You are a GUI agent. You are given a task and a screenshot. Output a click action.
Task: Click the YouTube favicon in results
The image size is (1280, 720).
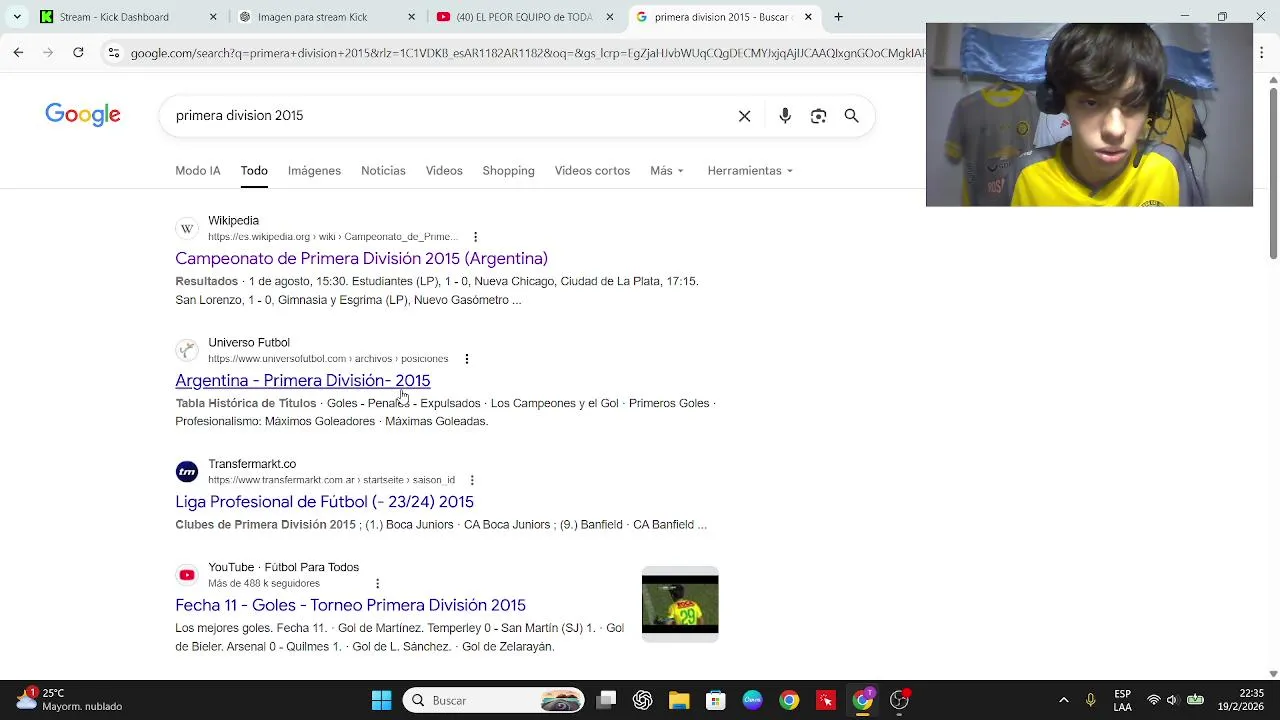[187, 575]
